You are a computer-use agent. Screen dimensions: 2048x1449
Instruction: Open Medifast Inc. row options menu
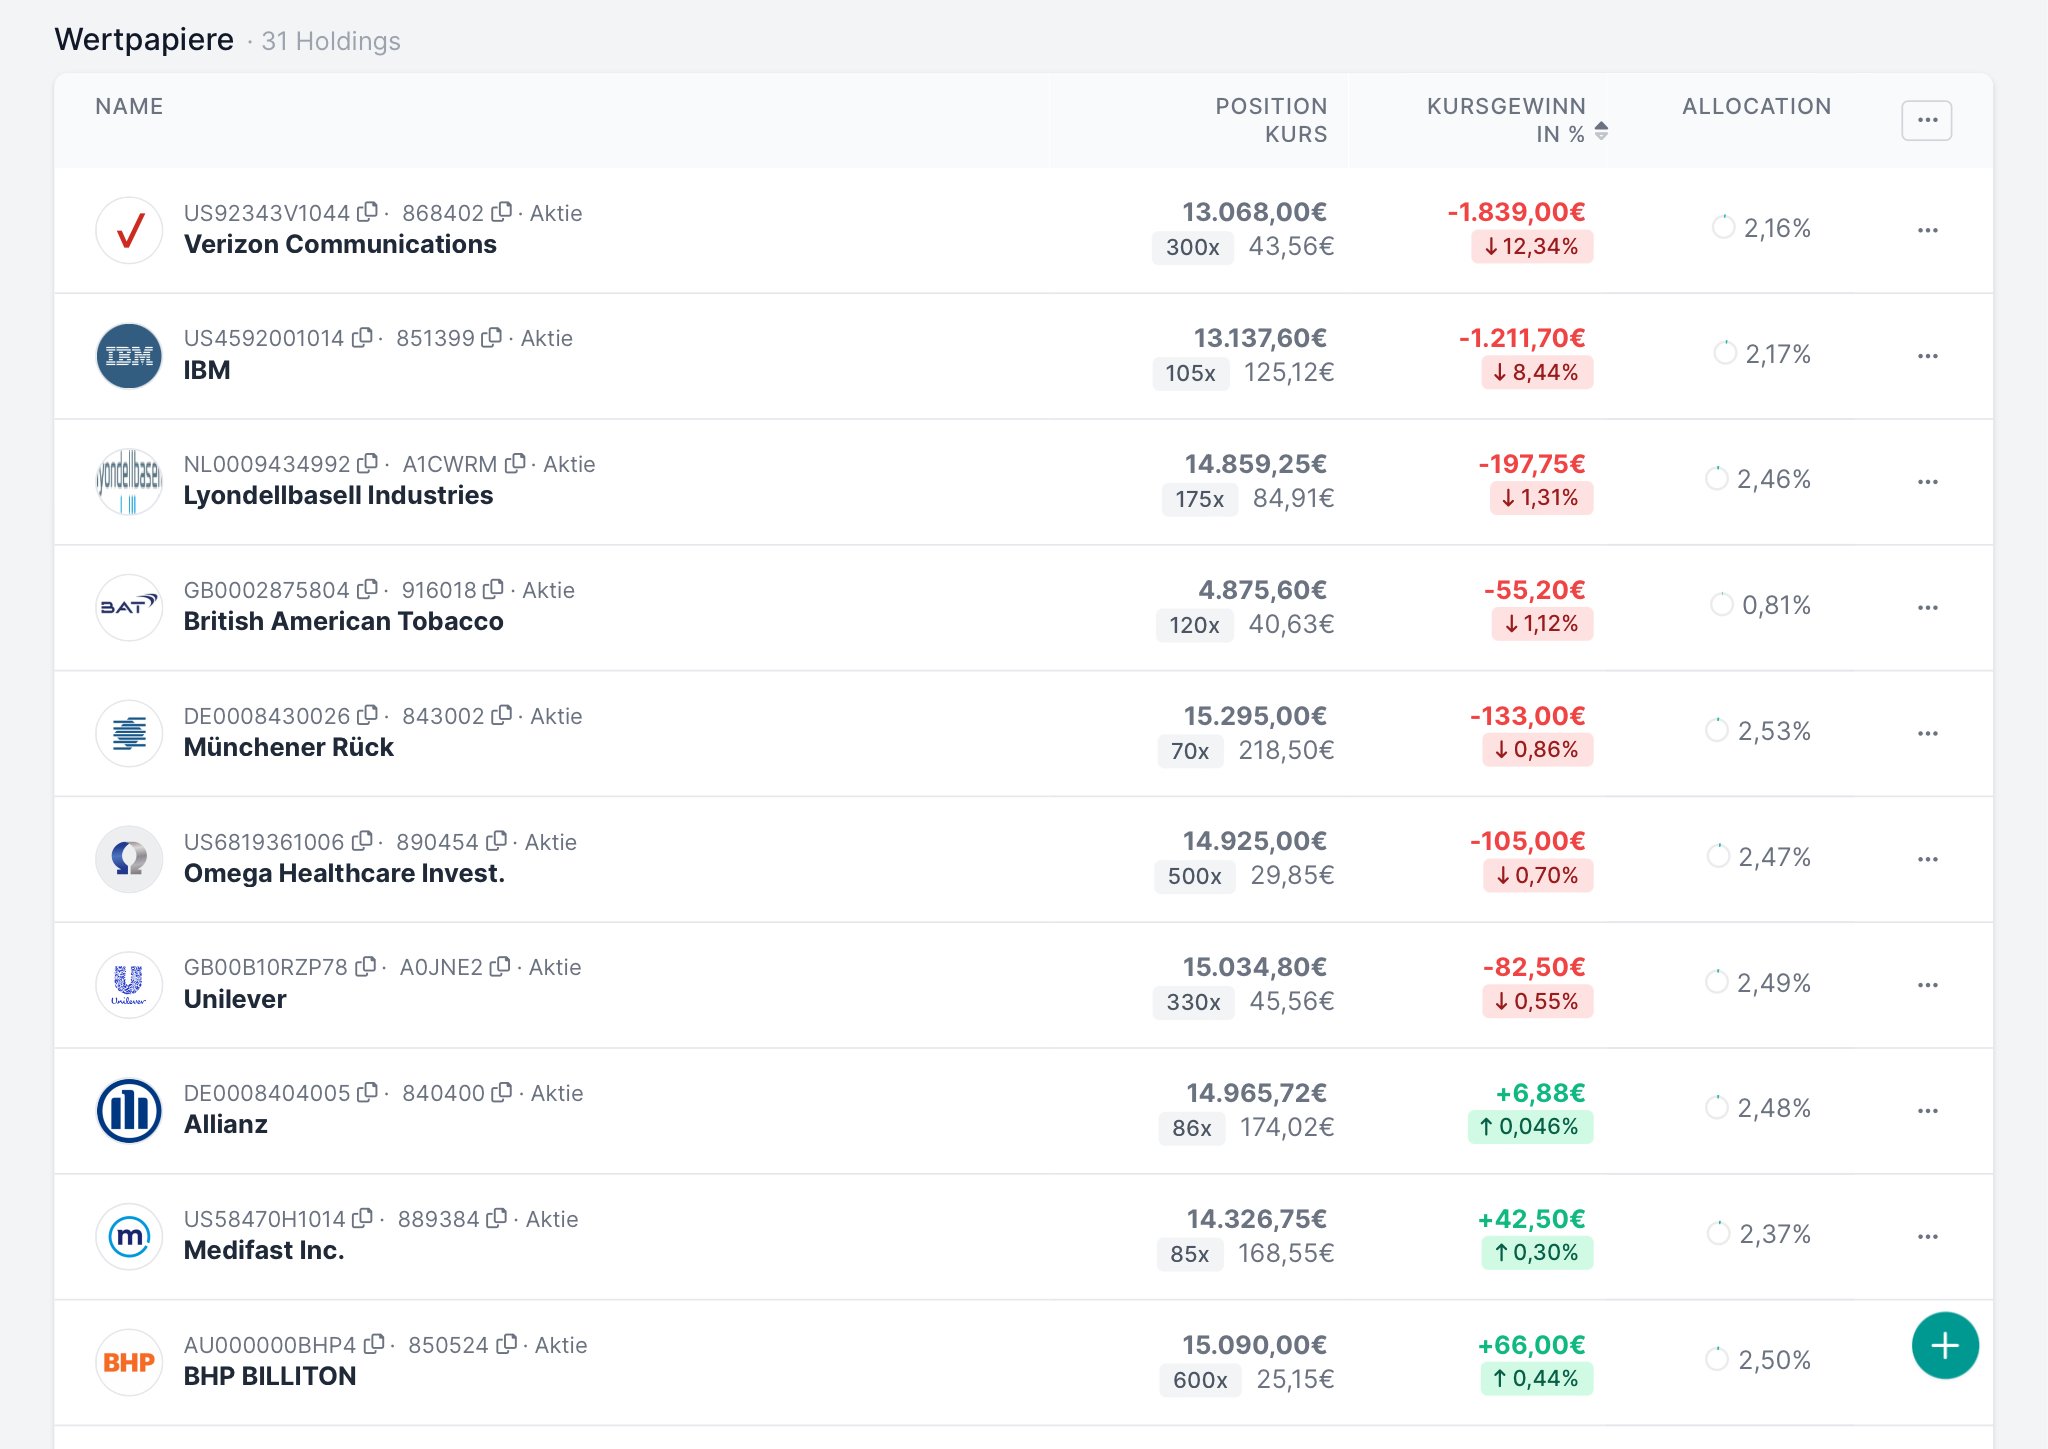point(1927,1237)
